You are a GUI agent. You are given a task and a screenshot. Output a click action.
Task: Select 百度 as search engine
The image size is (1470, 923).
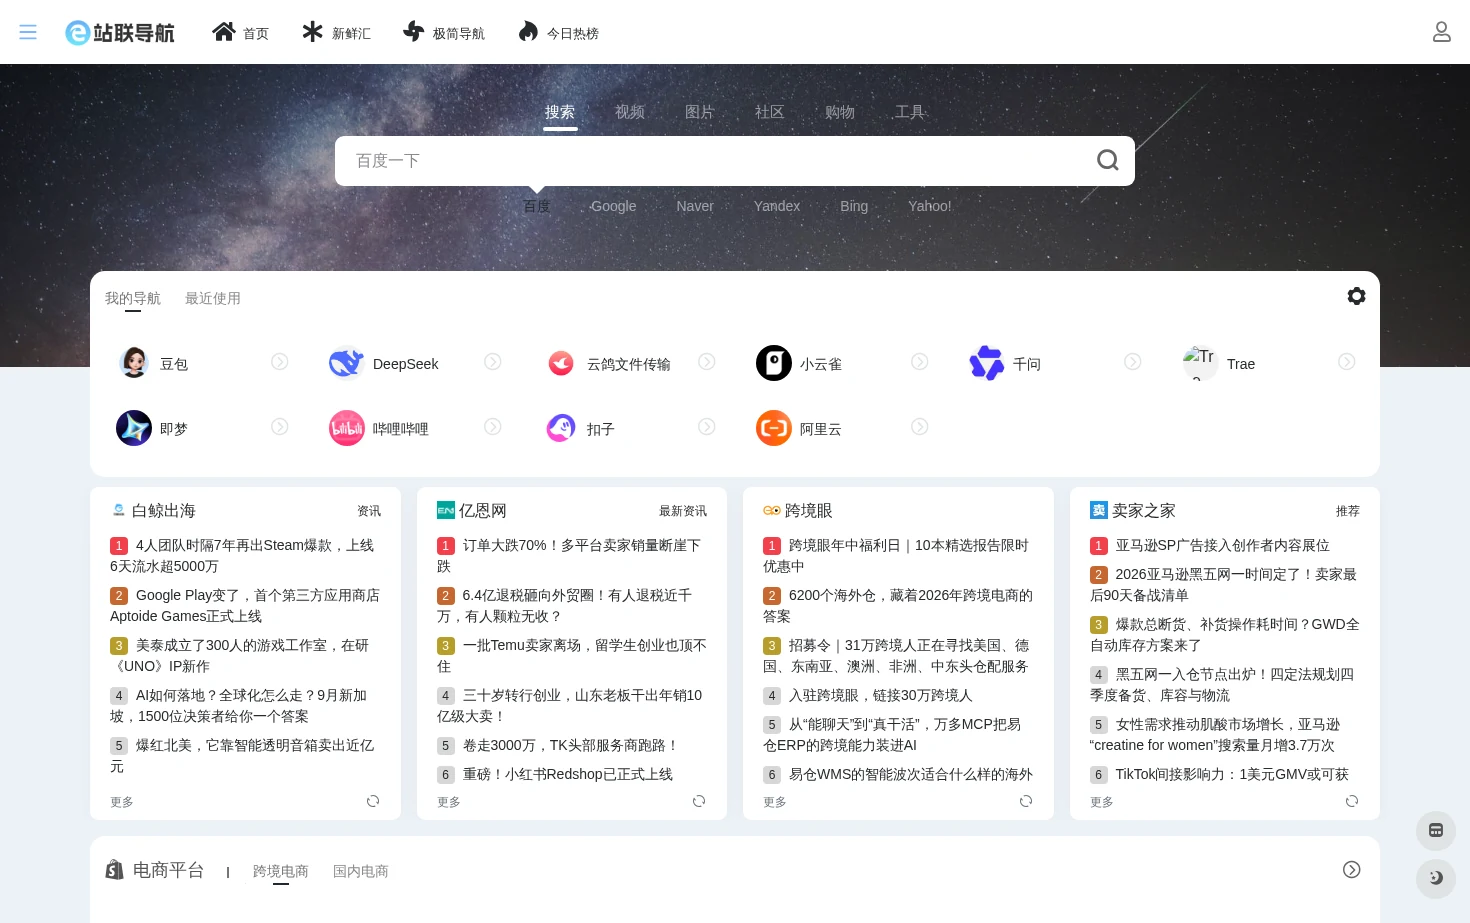coord(537,206)
